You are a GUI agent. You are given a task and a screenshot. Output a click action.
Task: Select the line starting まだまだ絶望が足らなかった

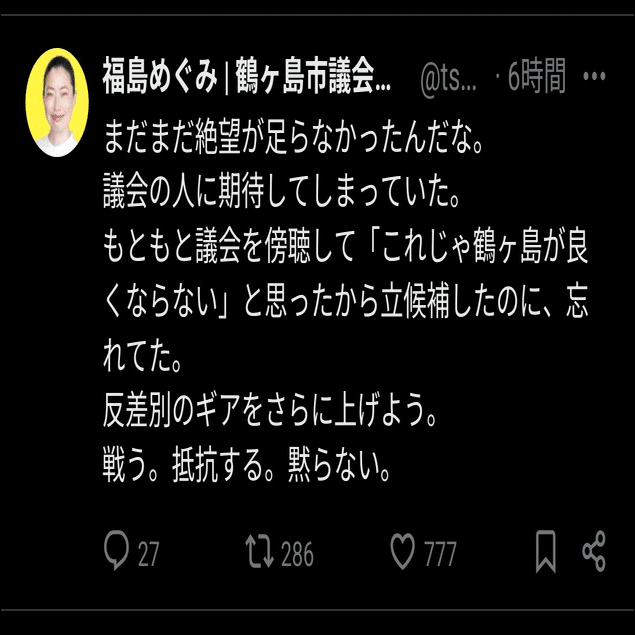tap(293, 138)
